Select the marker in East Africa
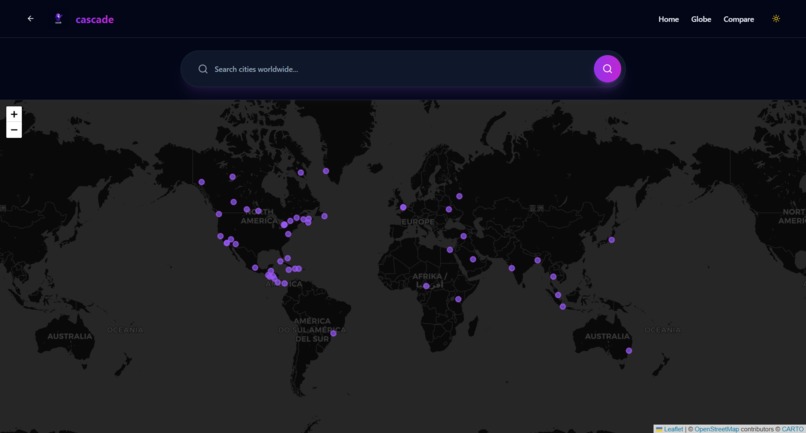 [458, 299]
